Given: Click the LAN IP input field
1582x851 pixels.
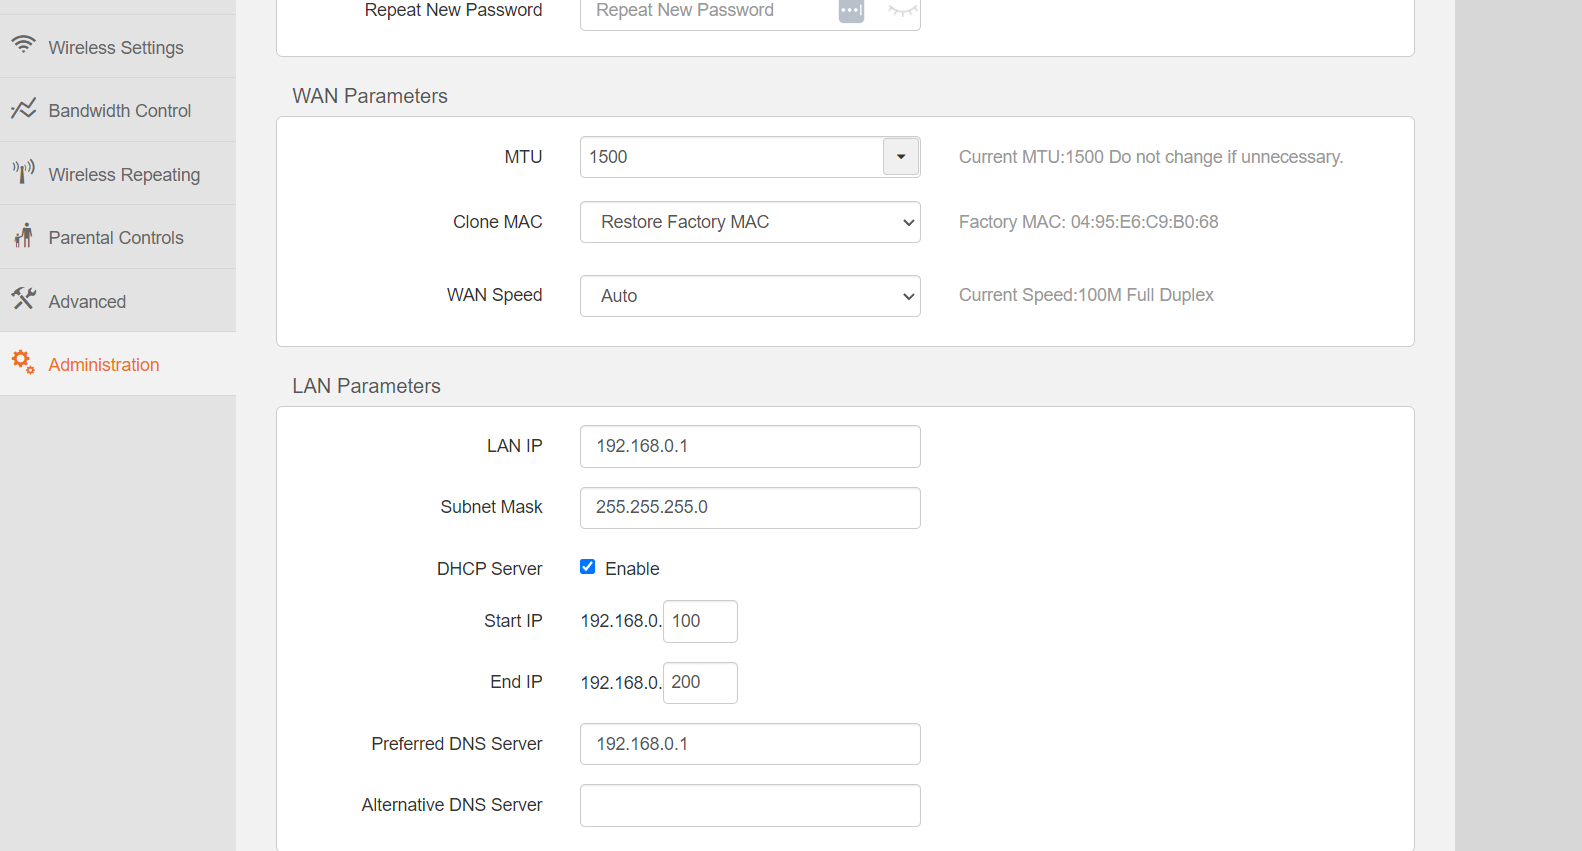Looking at the screenshot, I should click(750, 446).
